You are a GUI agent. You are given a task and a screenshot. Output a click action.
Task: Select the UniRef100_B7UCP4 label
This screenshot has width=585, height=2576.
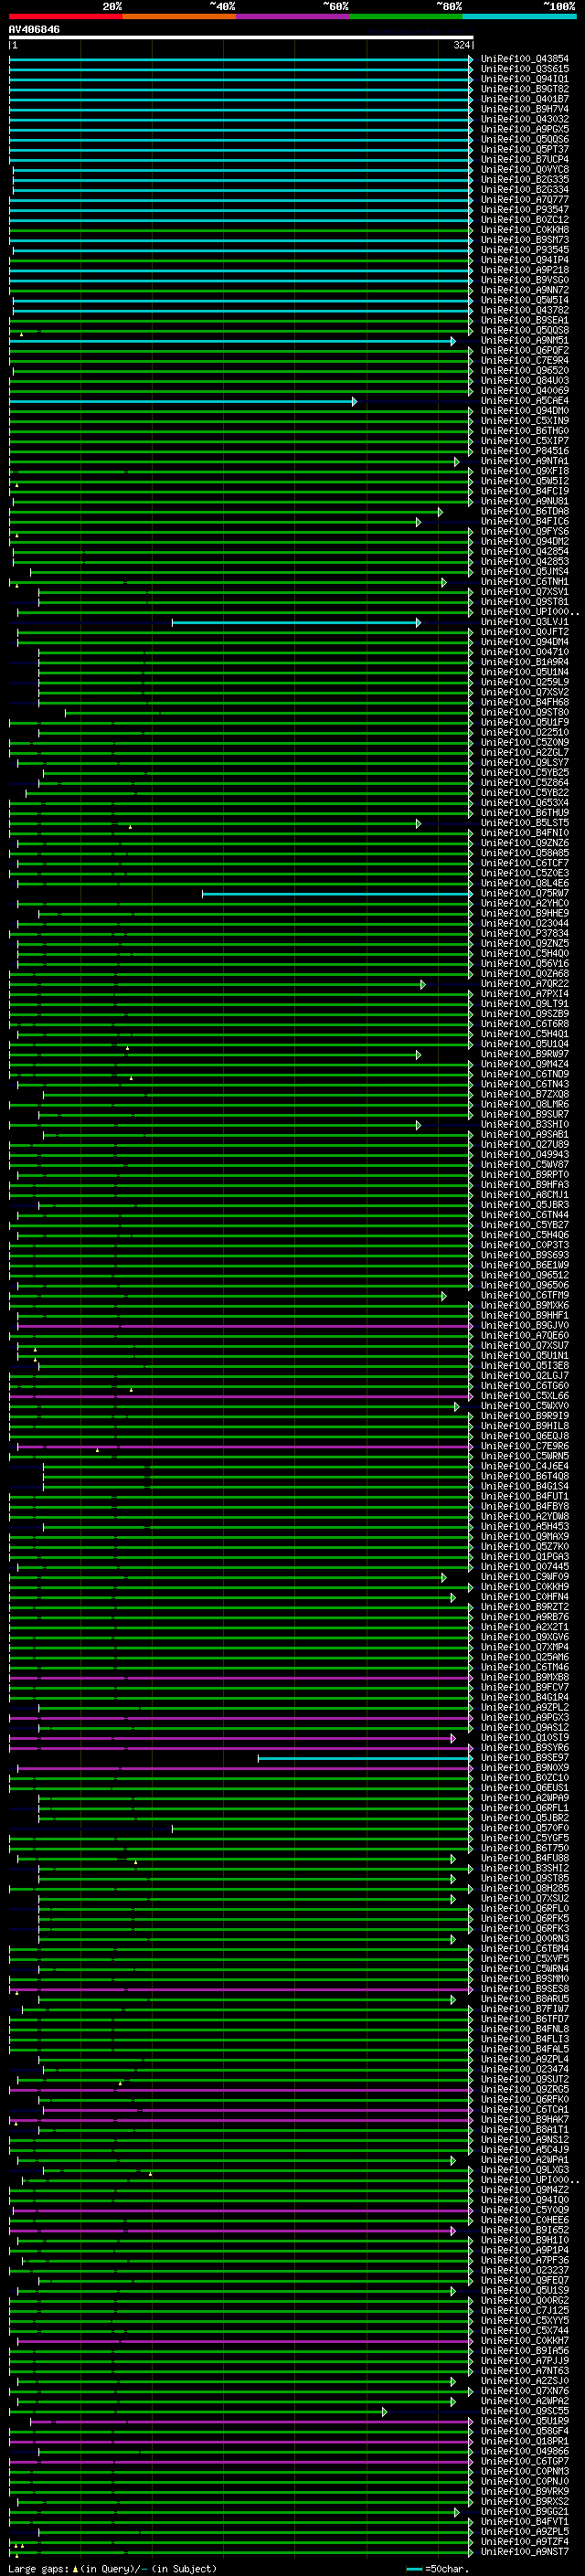pos(525,159)
